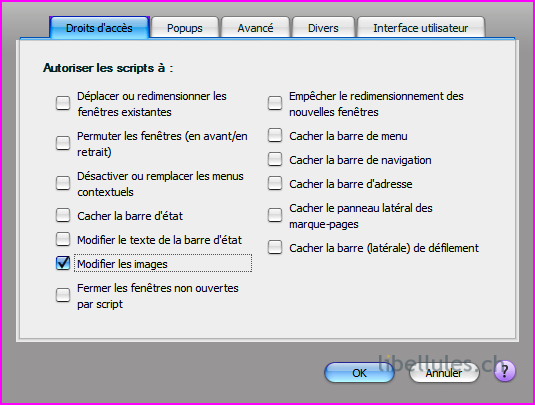Tick 'Cacher la barre de navigation' box

[x=275, y=159]
